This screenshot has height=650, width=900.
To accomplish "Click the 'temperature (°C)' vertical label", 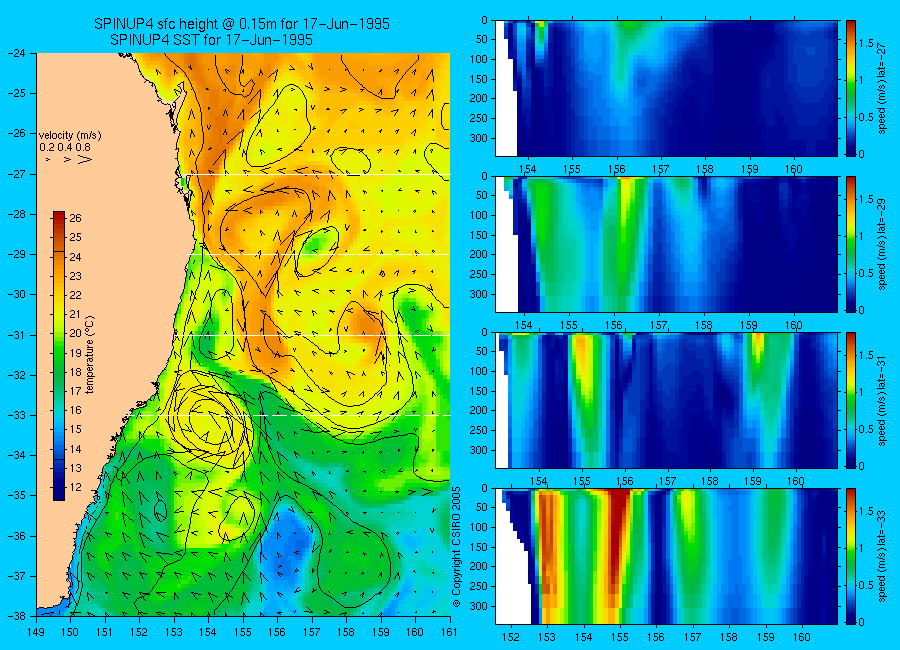I will coord(90,354).
